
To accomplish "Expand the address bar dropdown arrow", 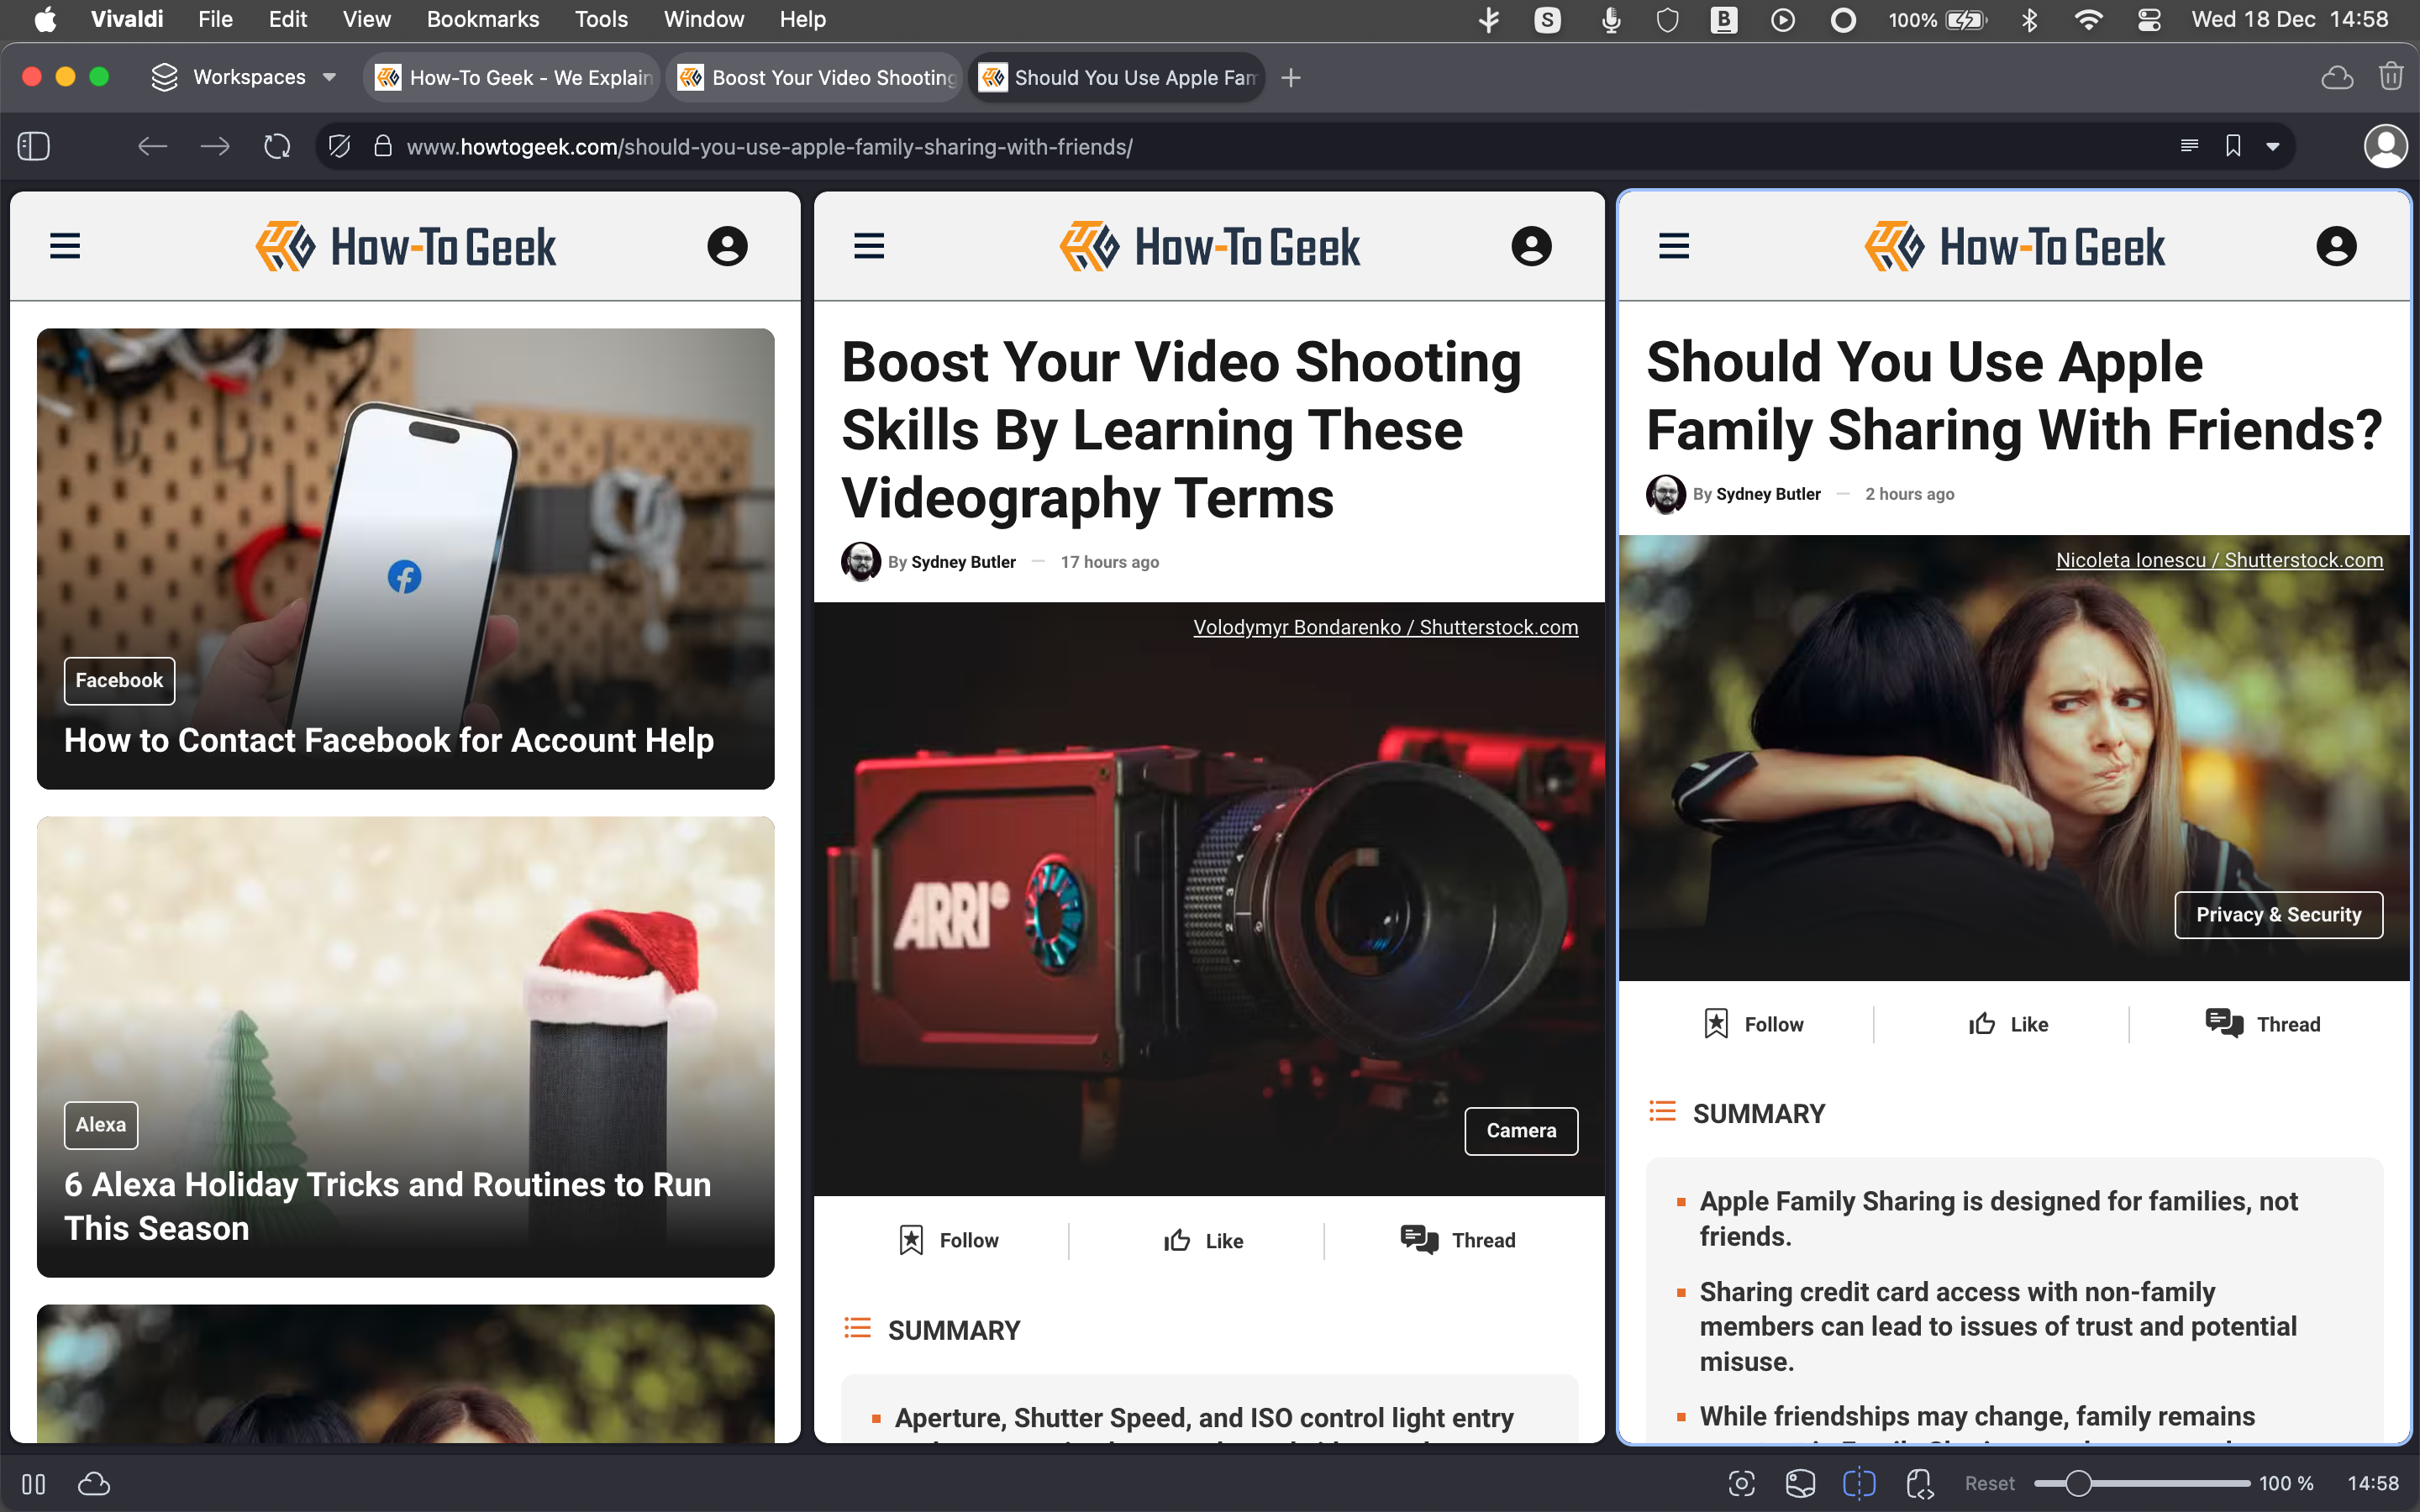I will 2273,147.
